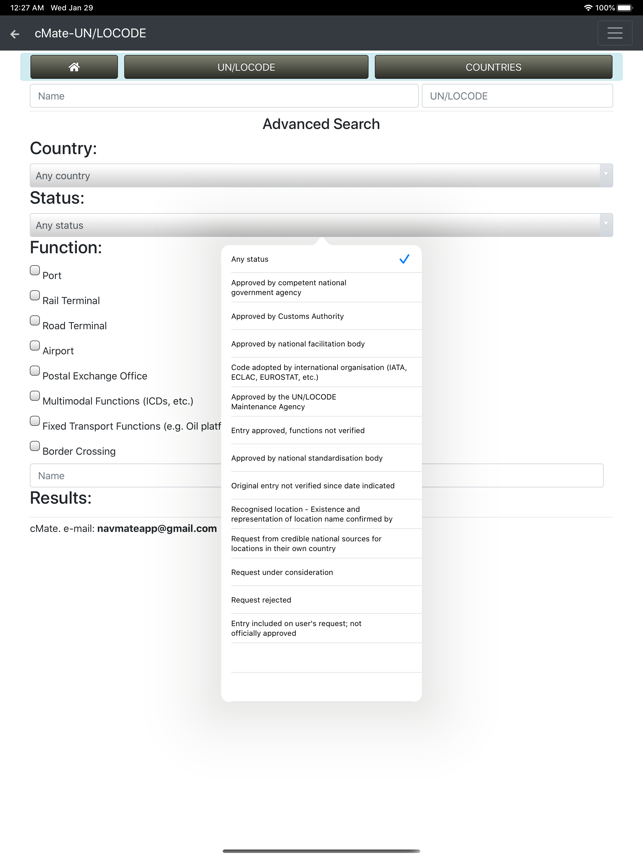Open the COUNTRIES button
This screenshot has width=643, height=858.
pyautogui.click(x=494, y=67)
